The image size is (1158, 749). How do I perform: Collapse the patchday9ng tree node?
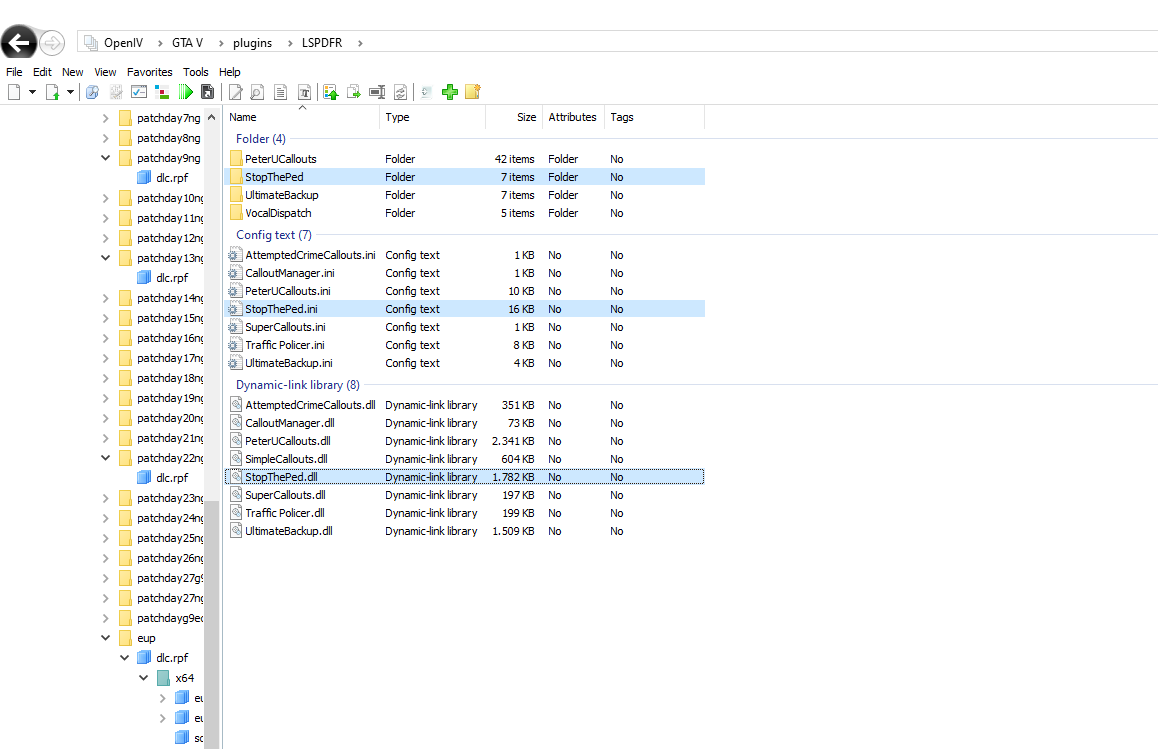point(106,158)
